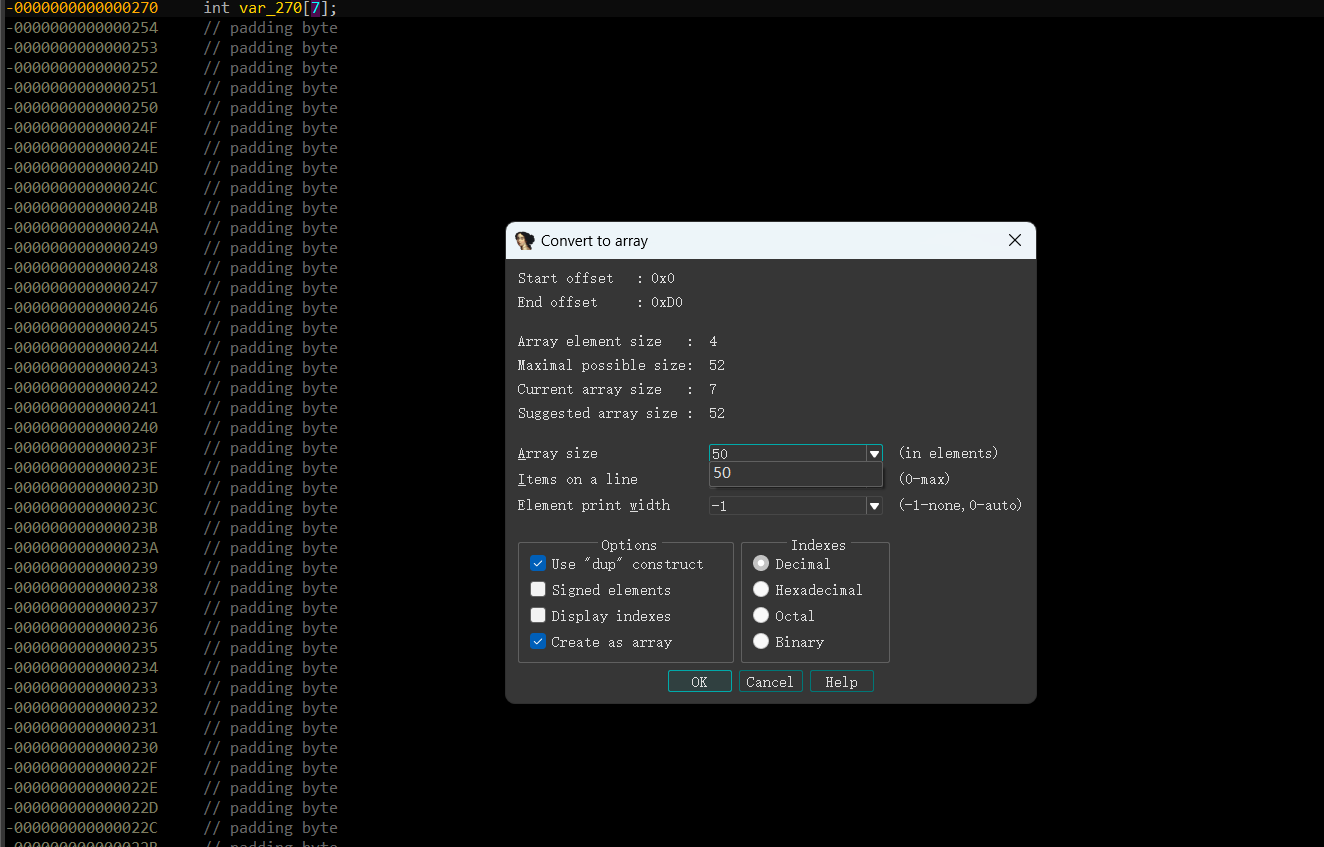Viewport: 1324px width, 847px height.
Task: Click the Array element size value 4
Action: pyautogui.click(x=713, y=342)
